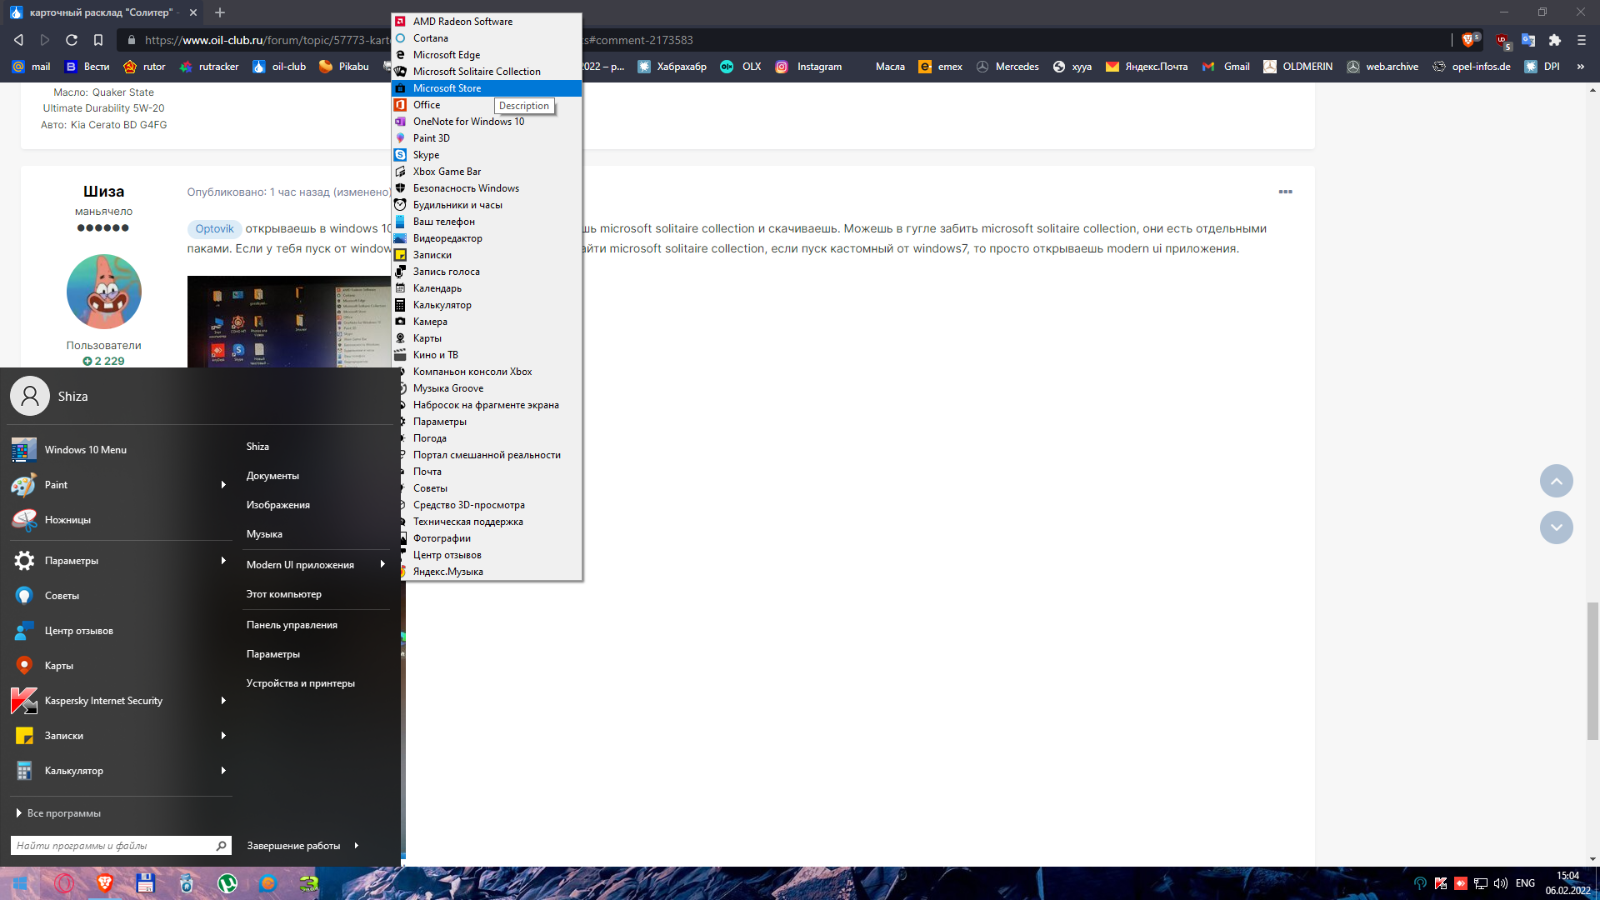Click the Советы lightbulb icon
This screenshot has width=1600, height=900.
tap(24, 596)
